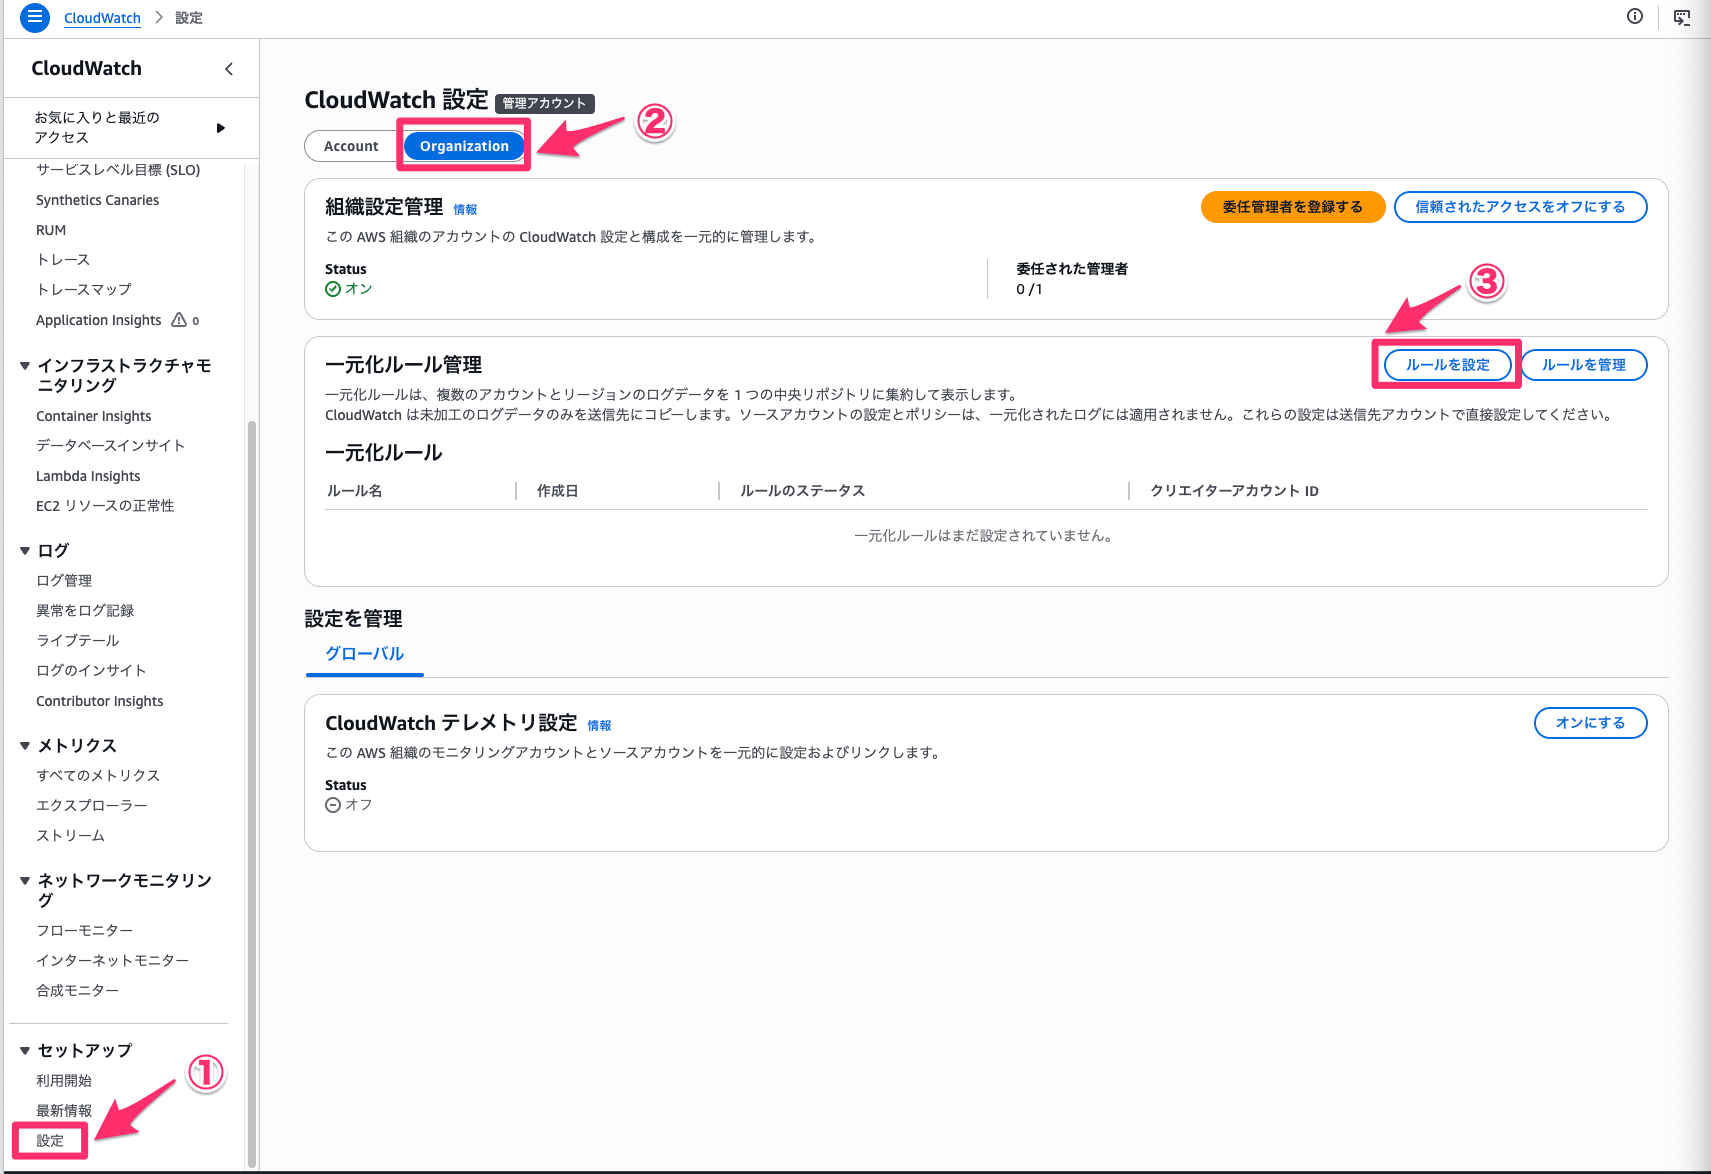Open the feedback icon at top right

point(1682,17)
